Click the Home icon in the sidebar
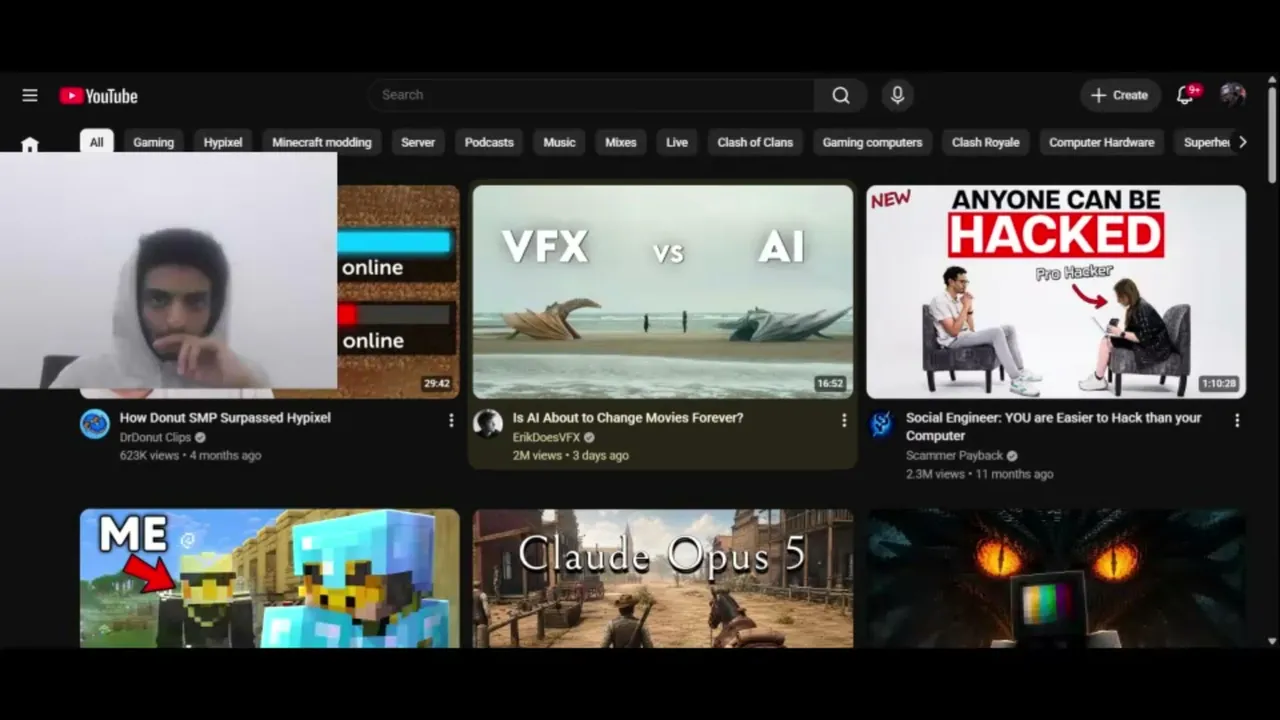 coord(30,145)
